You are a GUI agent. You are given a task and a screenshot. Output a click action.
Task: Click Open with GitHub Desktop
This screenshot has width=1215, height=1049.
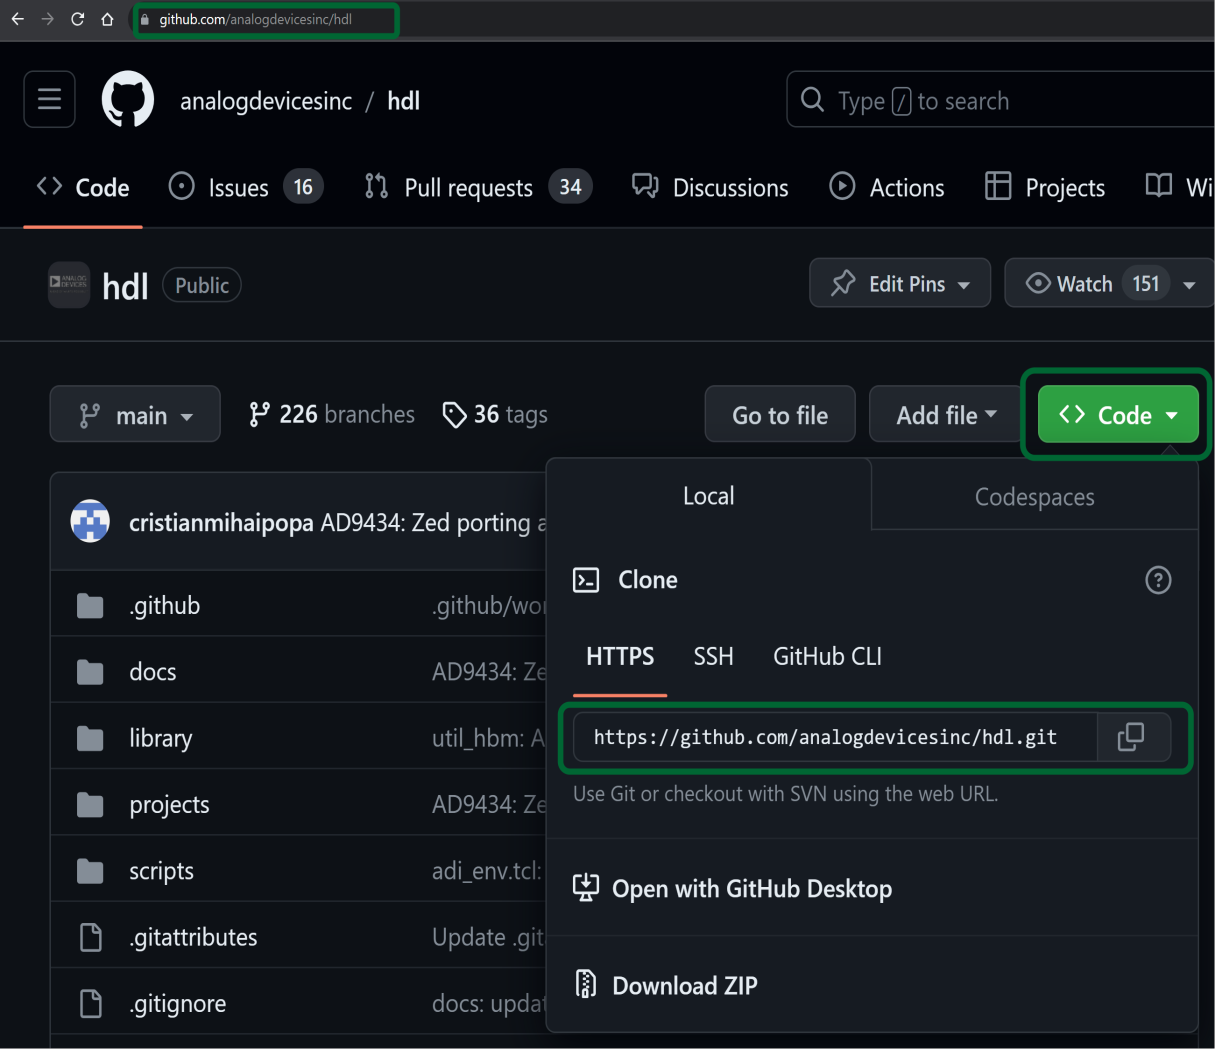pos(751,889)
